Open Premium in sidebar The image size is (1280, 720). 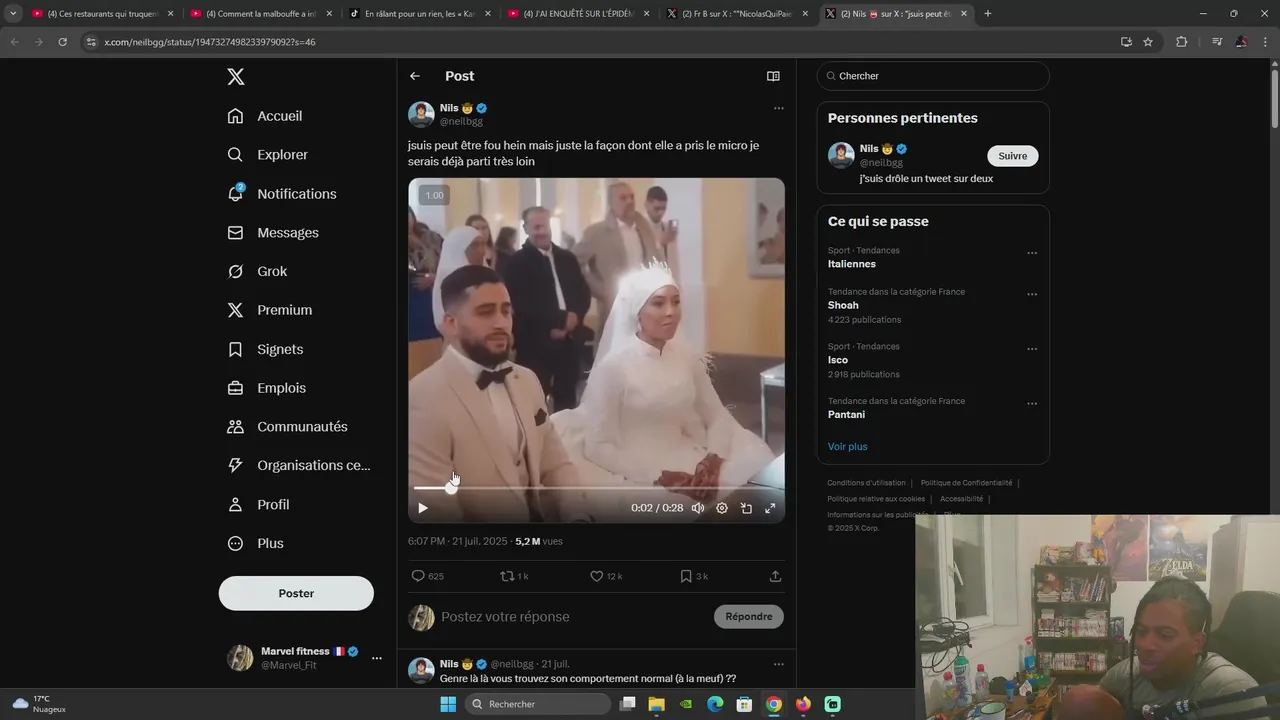(x=270, y=310)
